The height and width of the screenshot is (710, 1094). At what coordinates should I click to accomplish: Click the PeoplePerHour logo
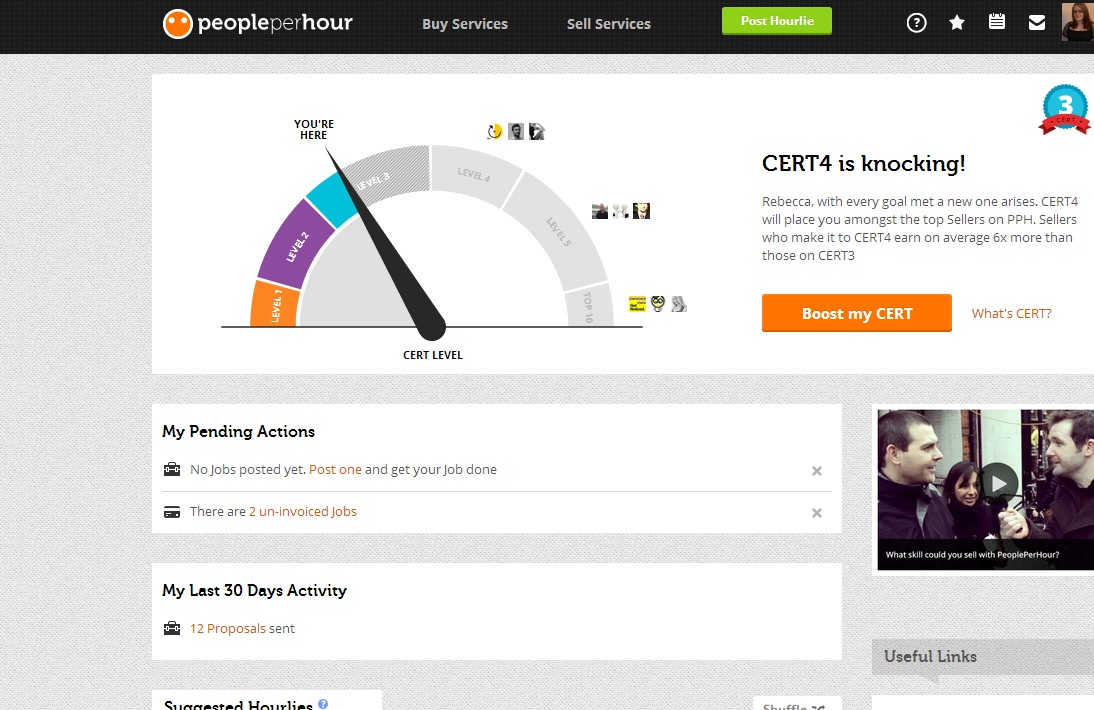257,24
